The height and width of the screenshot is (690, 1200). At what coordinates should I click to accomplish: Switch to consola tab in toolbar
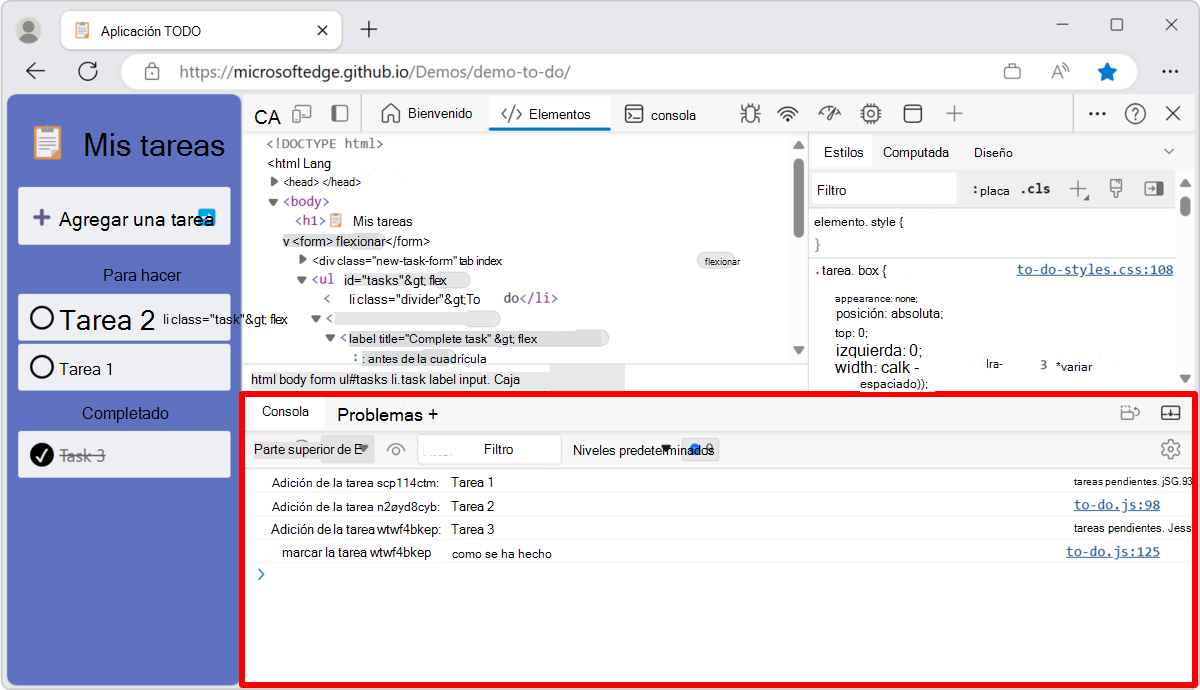(x=661, y=114)
